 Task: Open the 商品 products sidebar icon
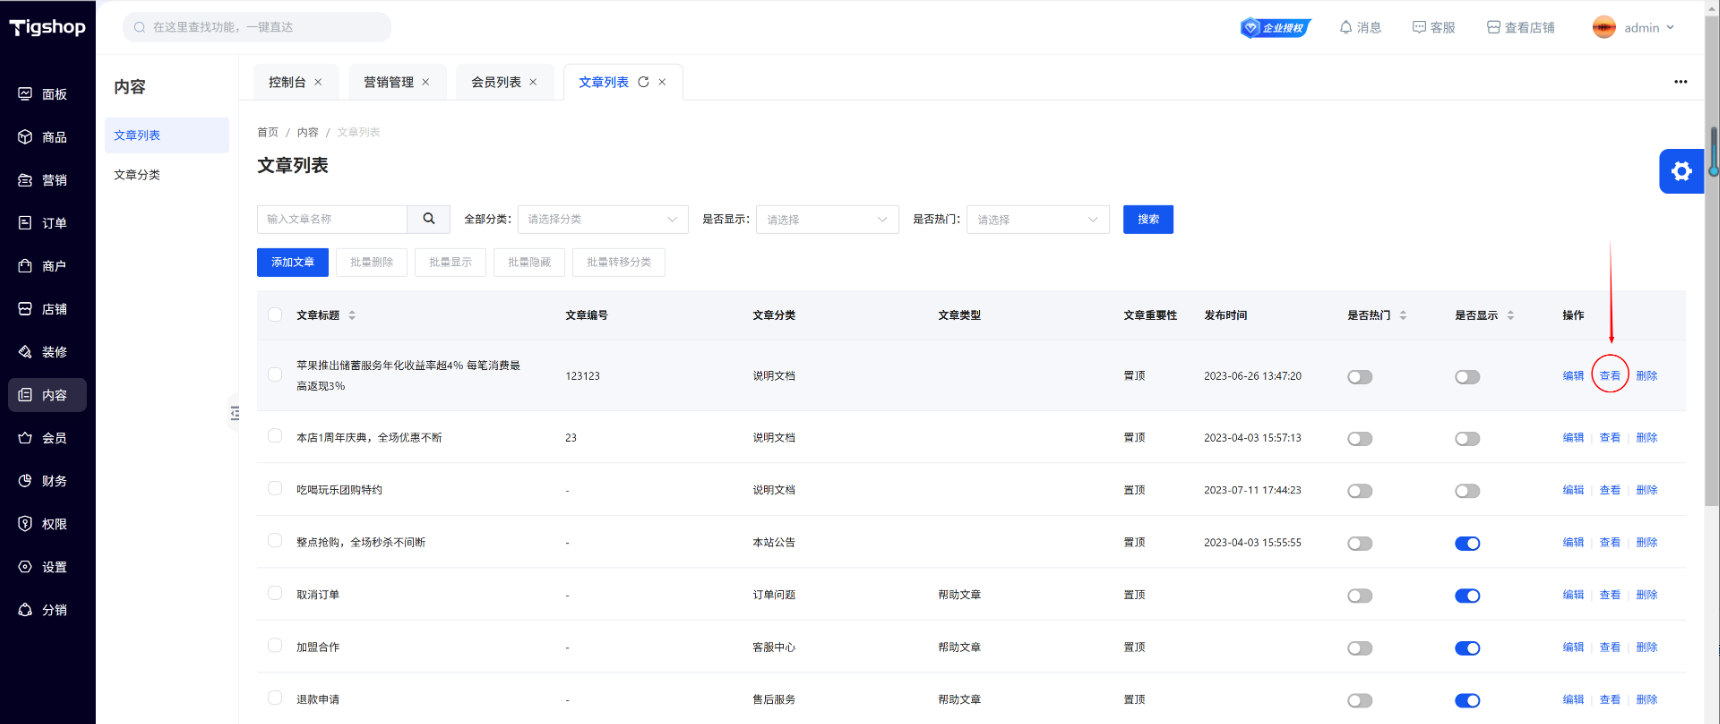coord(25,137)
